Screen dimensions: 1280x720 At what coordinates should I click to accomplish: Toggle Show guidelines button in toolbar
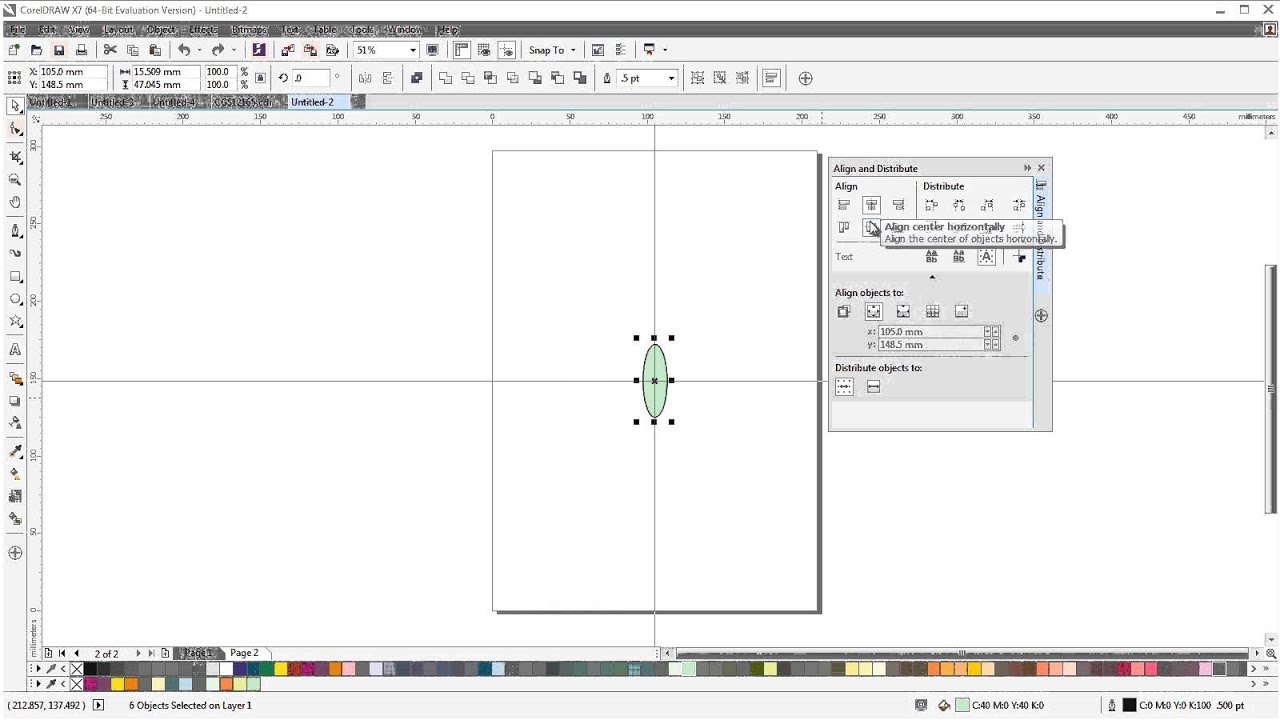(508, 50)
